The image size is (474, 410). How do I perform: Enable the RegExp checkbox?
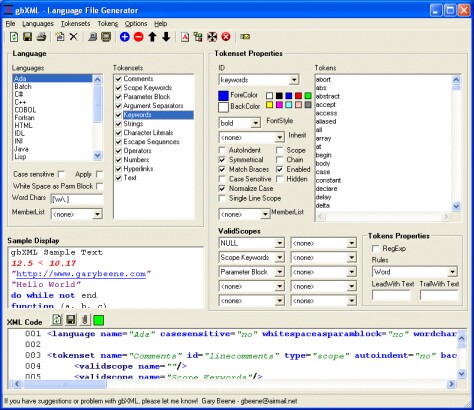pos(375,249)
